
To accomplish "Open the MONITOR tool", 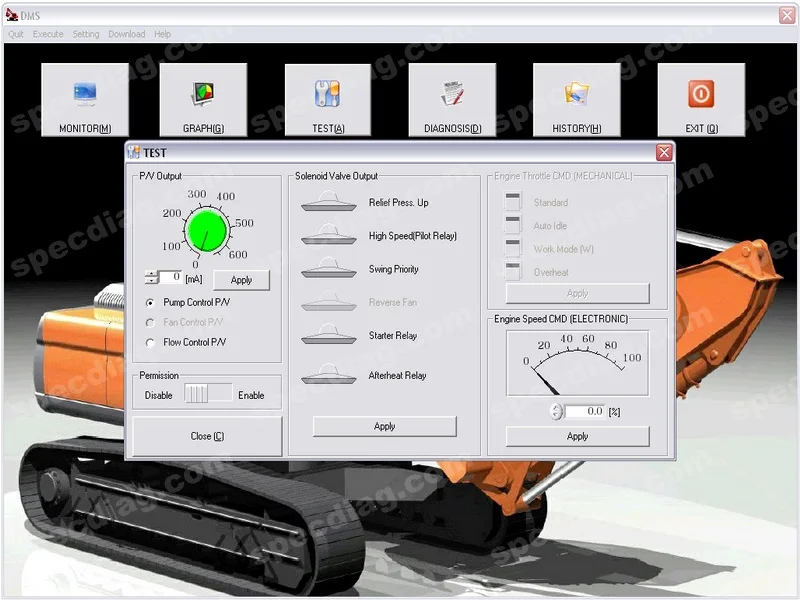I will click(85, 95).
